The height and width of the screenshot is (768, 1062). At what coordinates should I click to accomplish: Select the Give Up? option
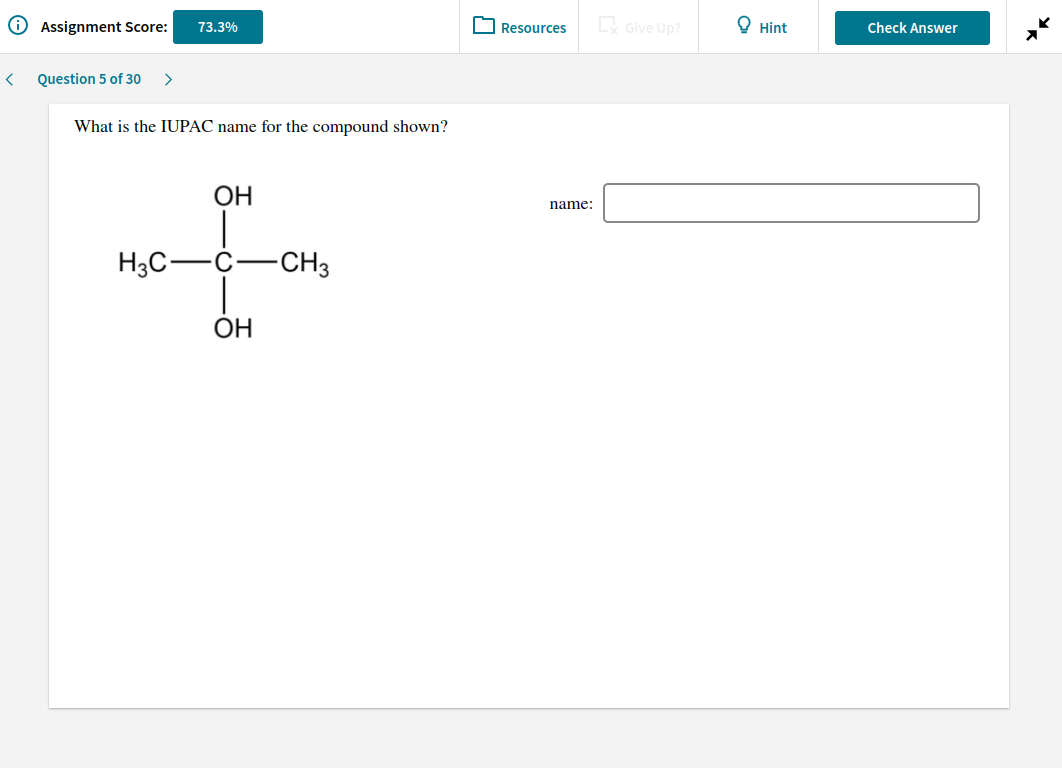click(x=637, y=27)
